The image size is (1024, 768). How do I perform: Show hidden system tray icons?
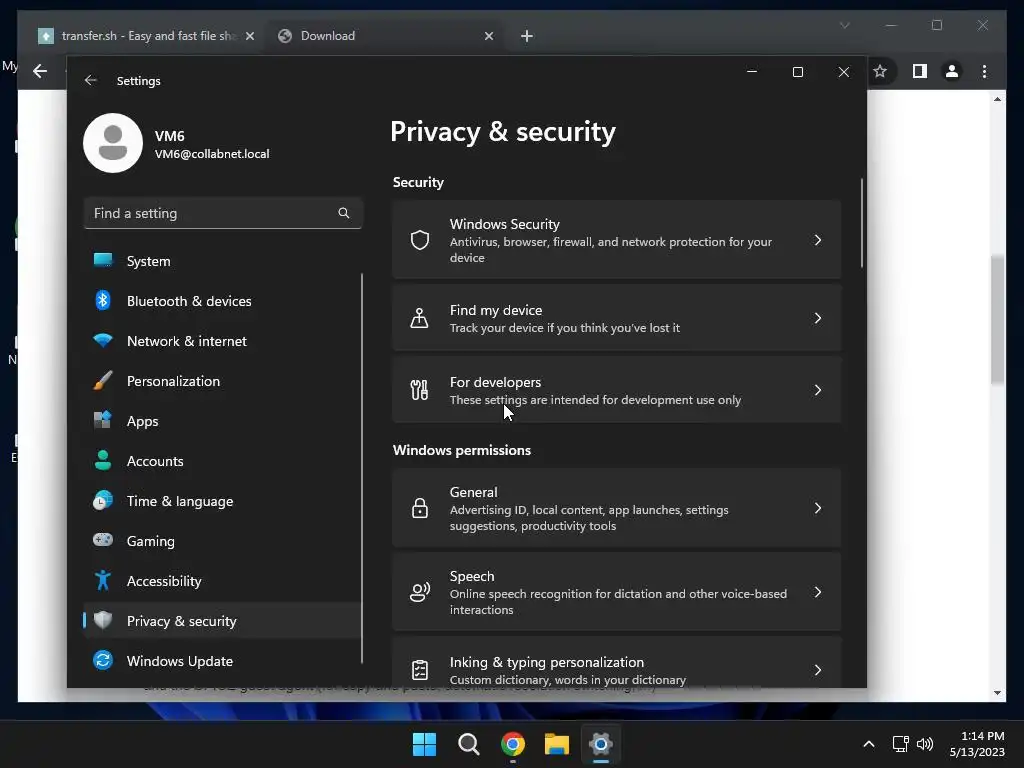(x=869, y=744)
